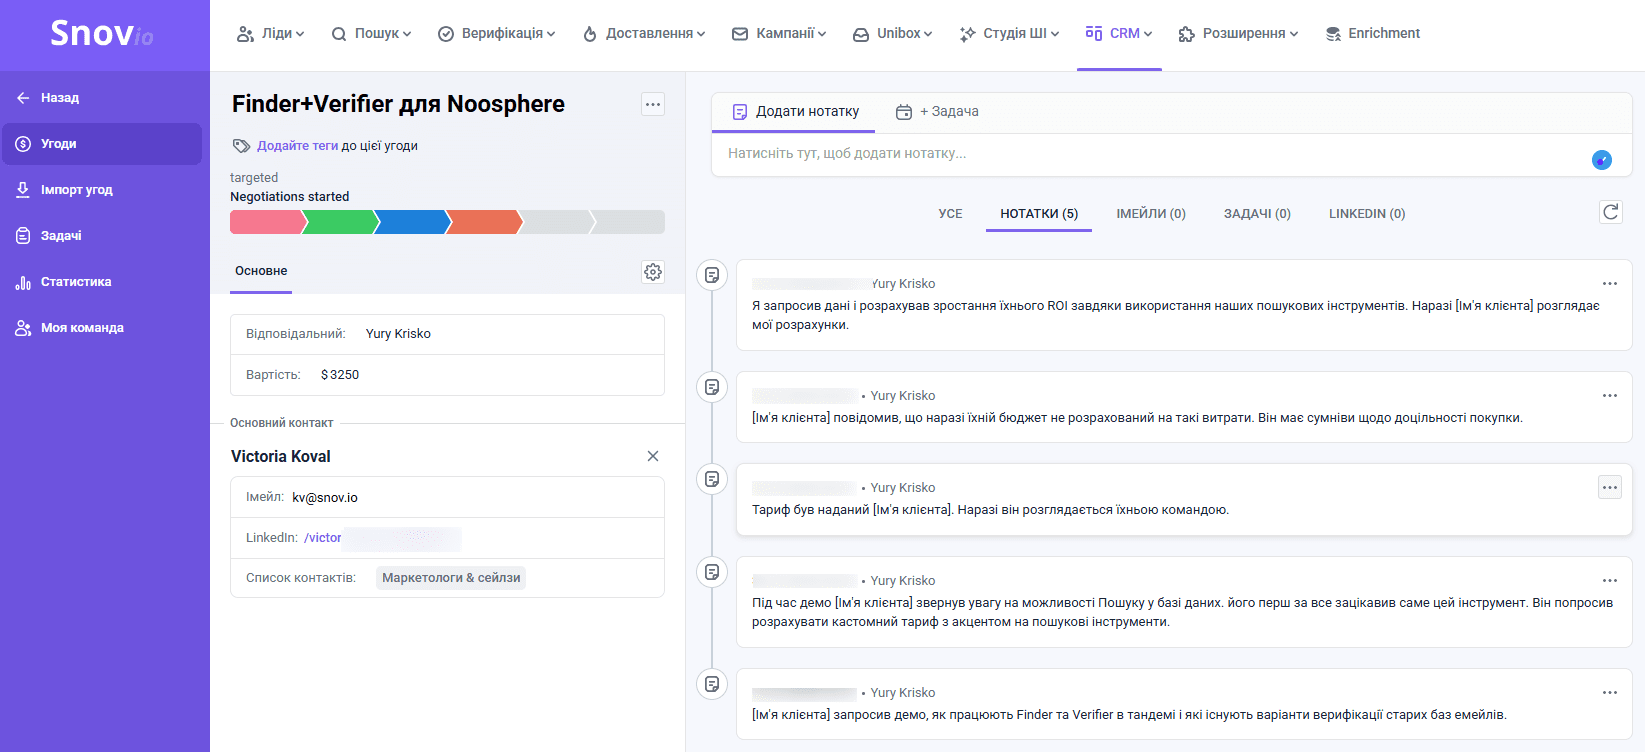Image resolution: width=1645 pixels, height=752 pixels.
Task: Open options for the Тариф був наданий note
Action: click(1610, 488)
